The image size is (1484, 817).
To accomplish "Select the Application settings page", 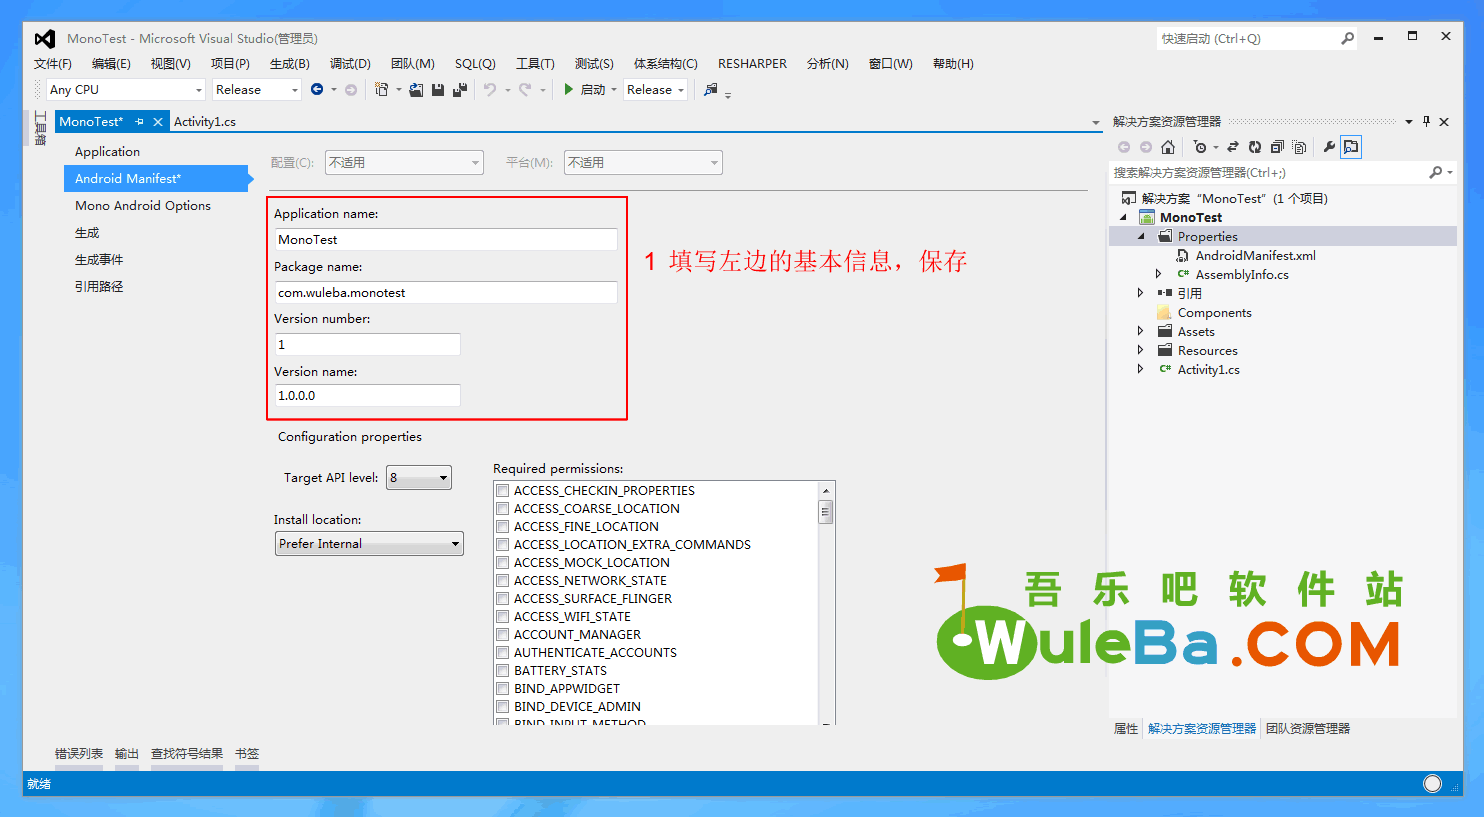I will point(107,152).
